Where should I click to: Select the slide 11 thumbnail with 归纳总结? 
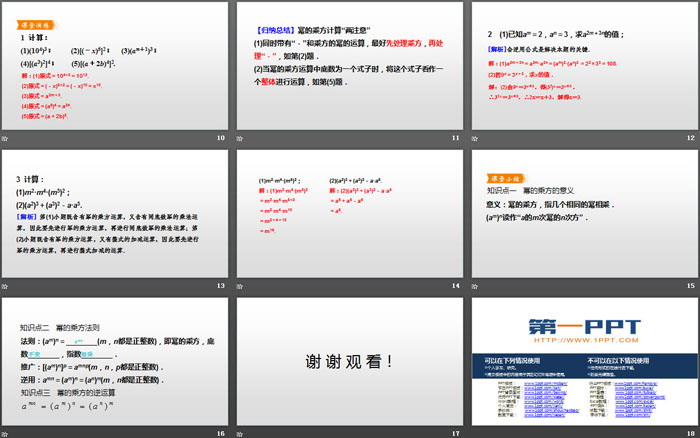(x=349, y=65)
